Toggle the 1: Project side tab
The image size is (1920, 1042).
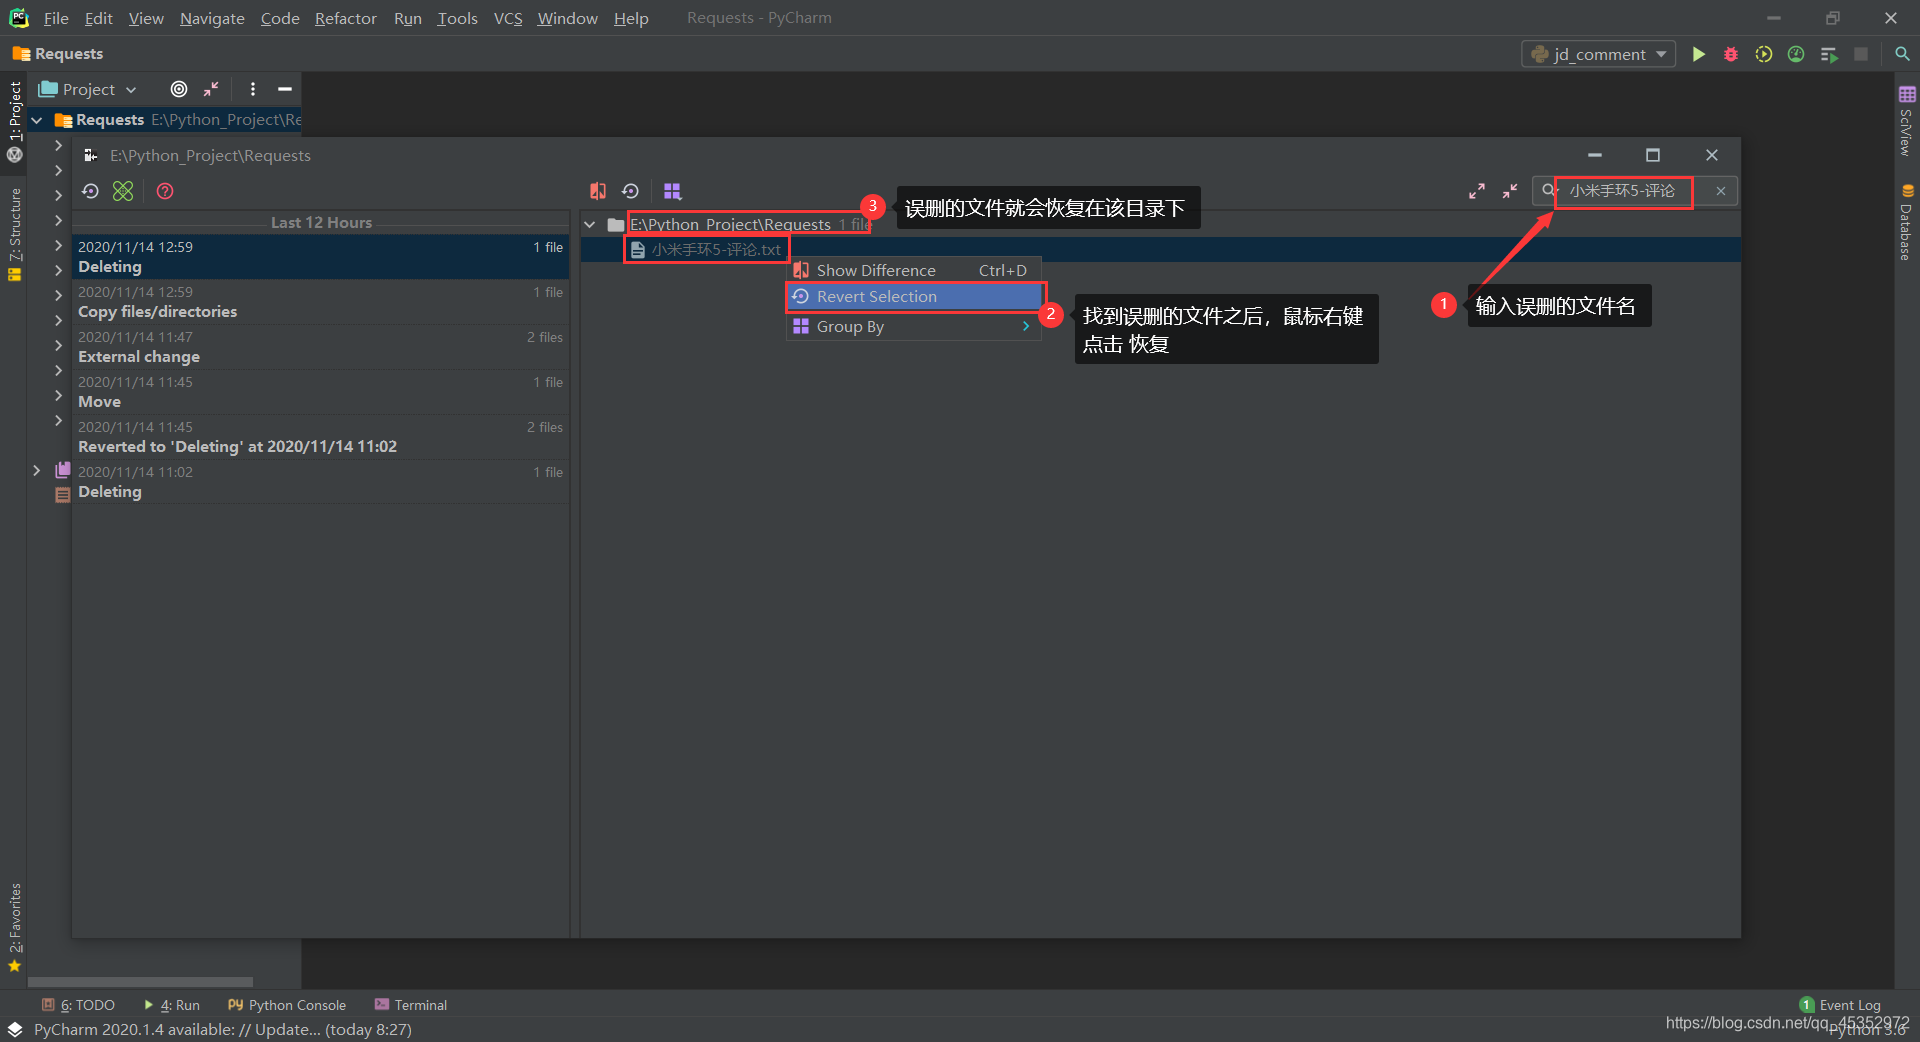pyautogui.click(x=15, y=121)
